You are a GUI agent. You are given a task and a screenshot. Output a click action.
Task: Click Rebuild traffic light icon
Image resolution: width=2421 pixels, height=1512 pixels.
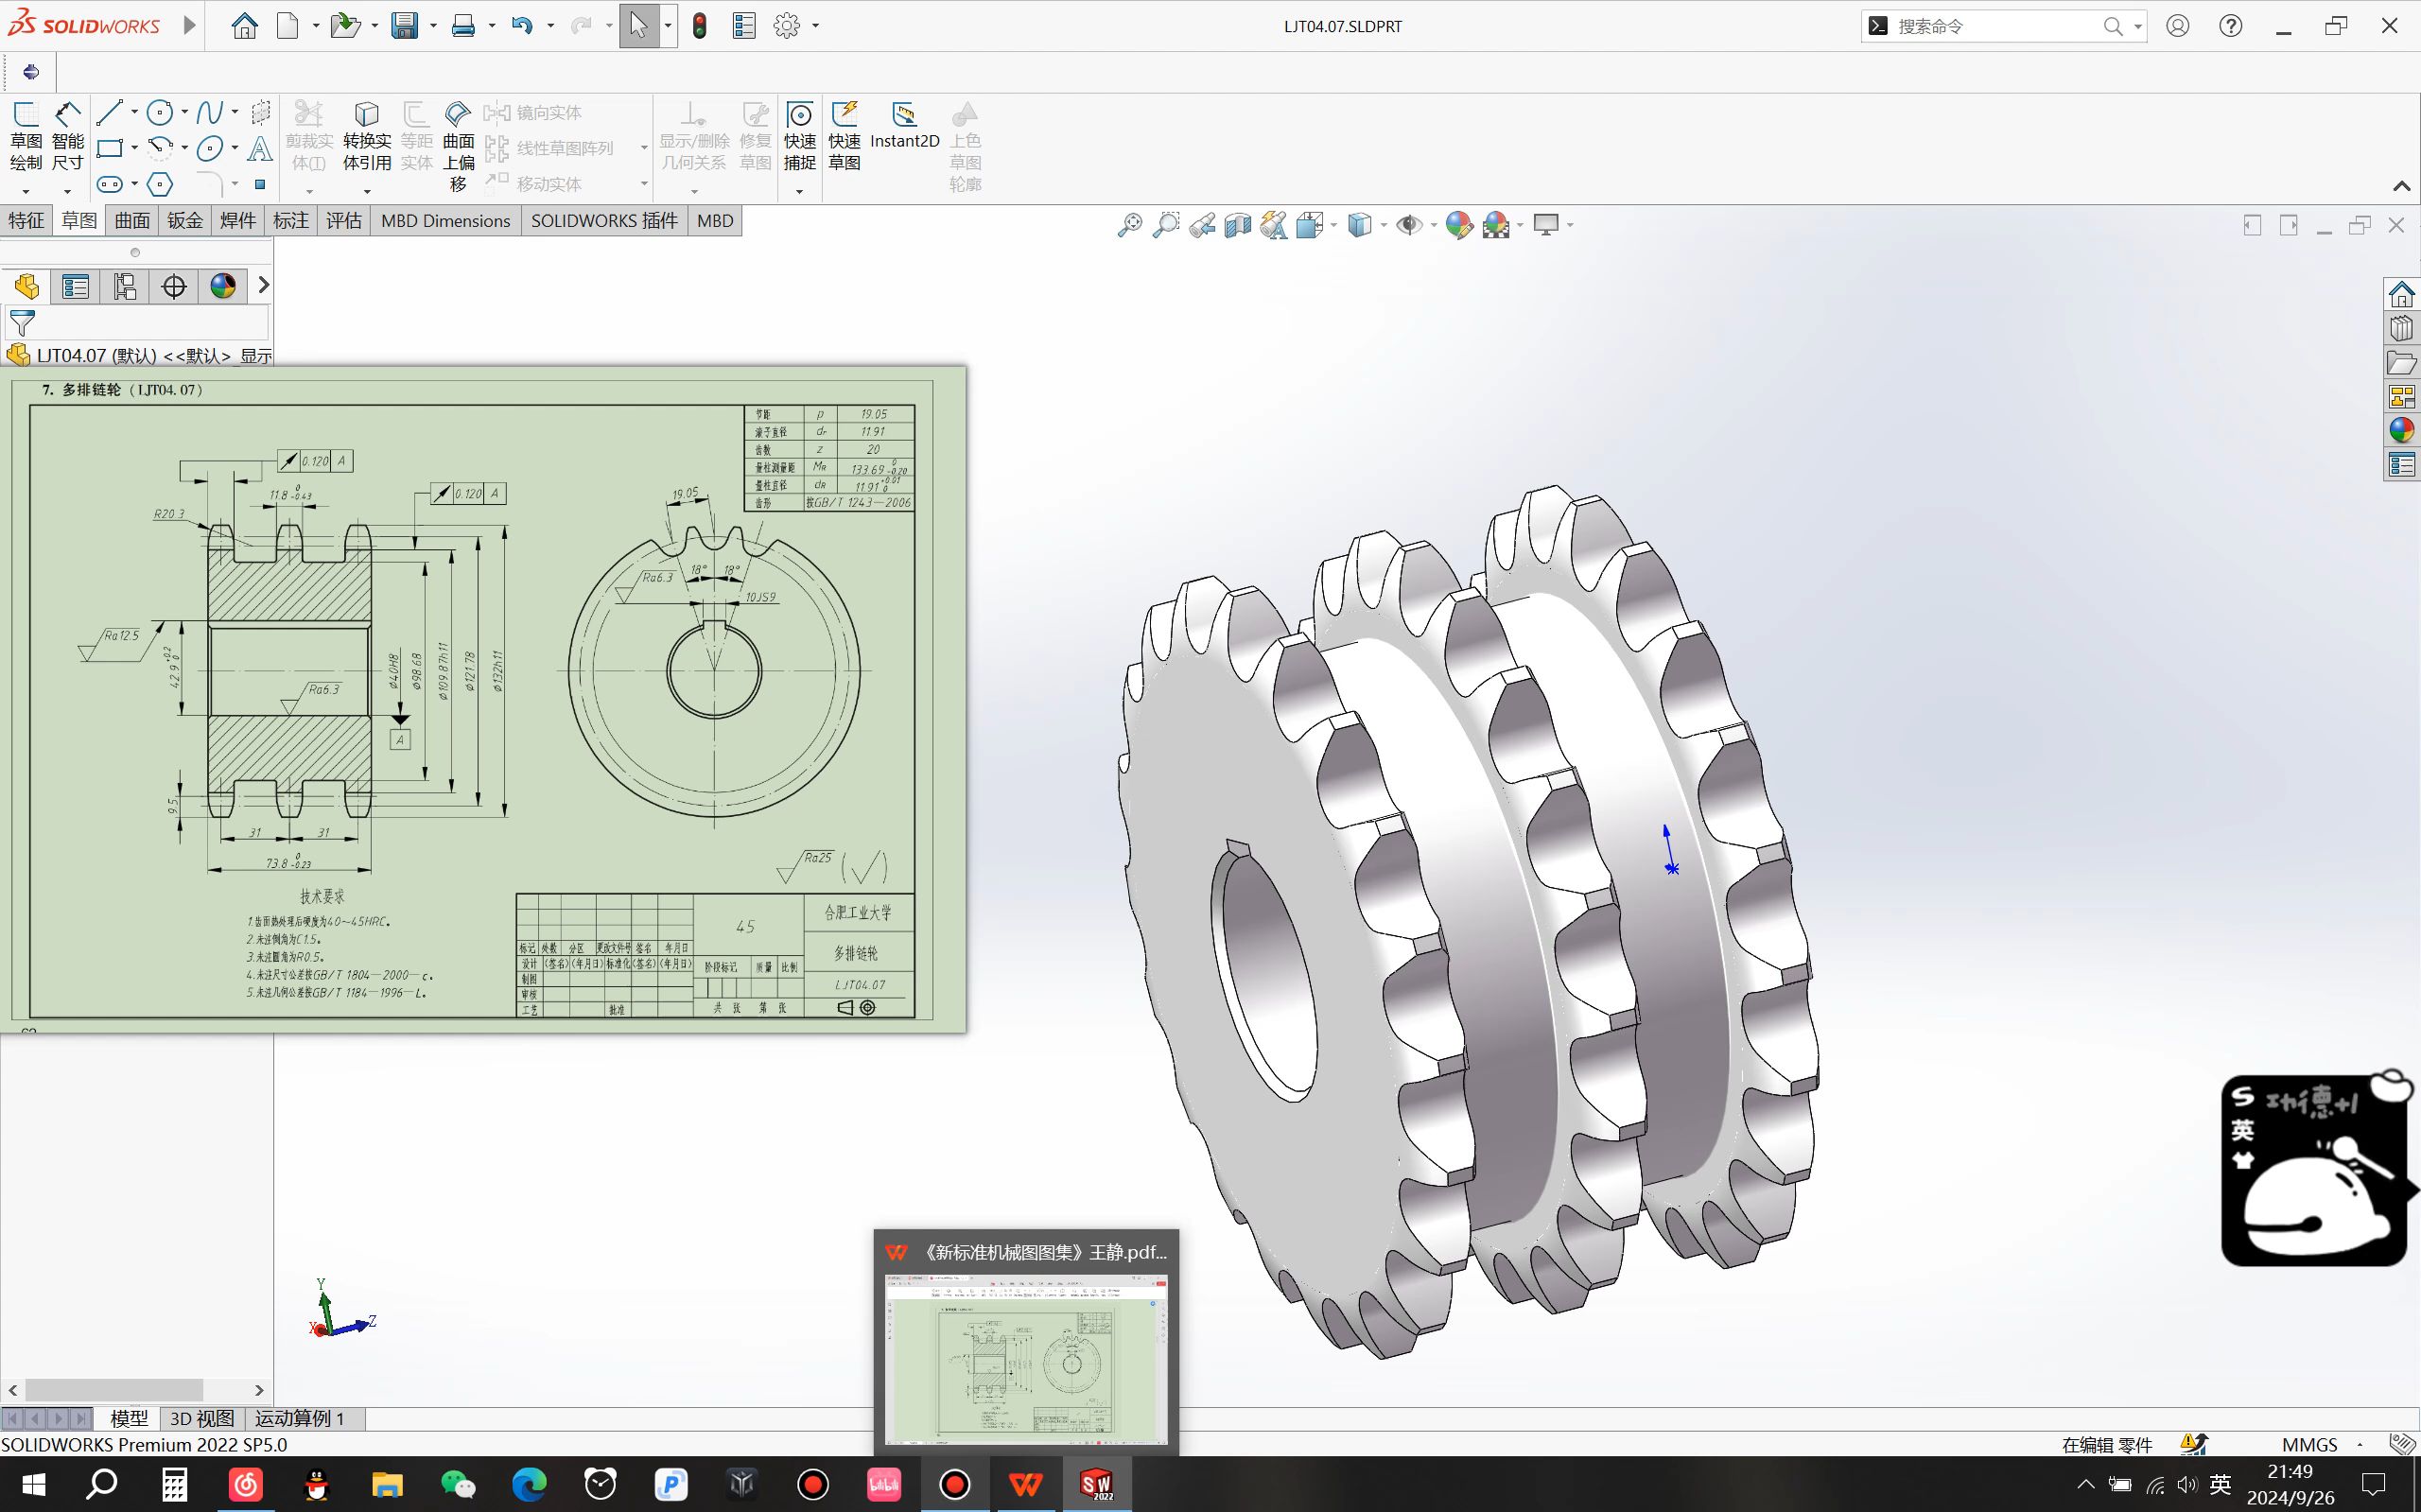click(700, 26)
